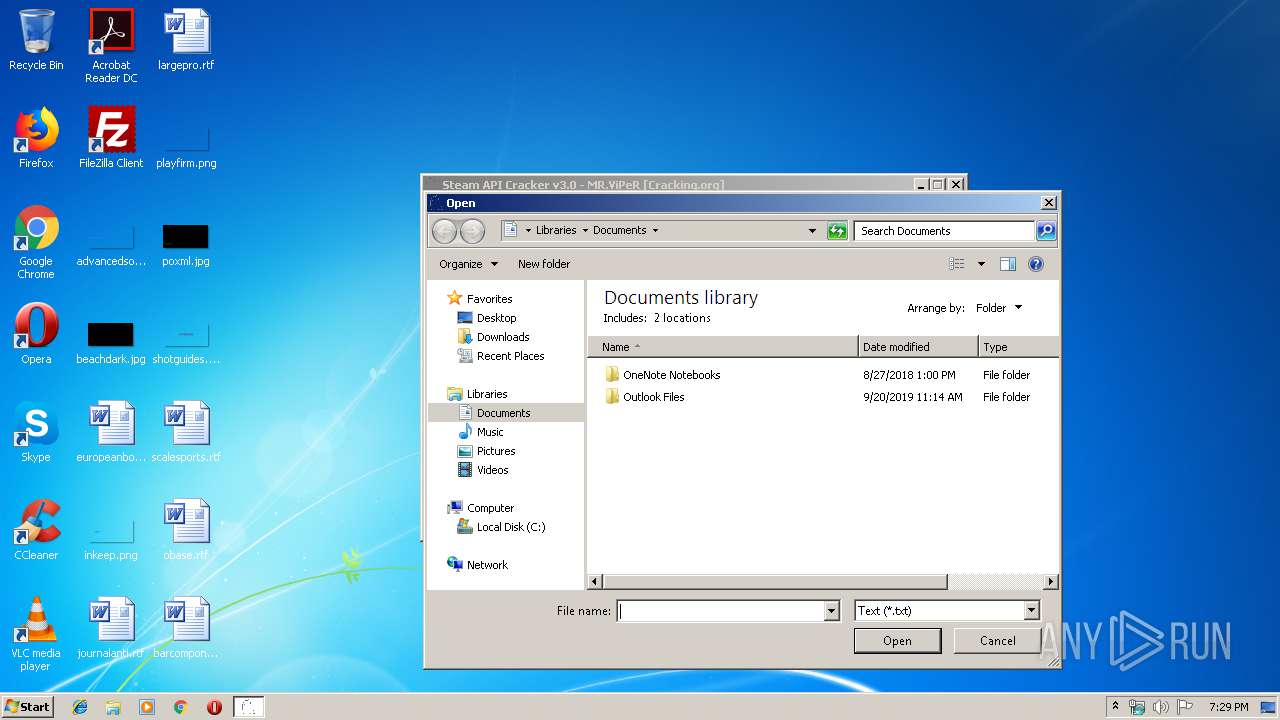Open the Organize dropdown menu
1280x720 pixels.
[468, 264]
